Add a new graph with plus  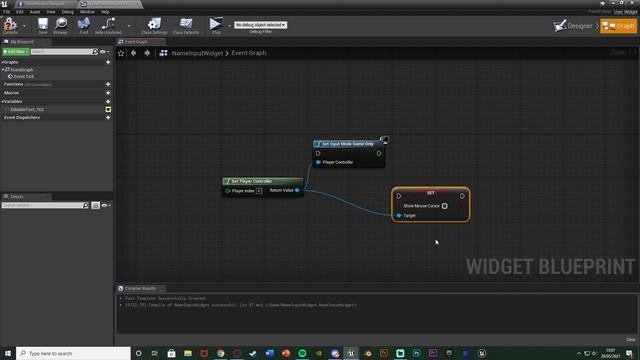click(108, 62)
